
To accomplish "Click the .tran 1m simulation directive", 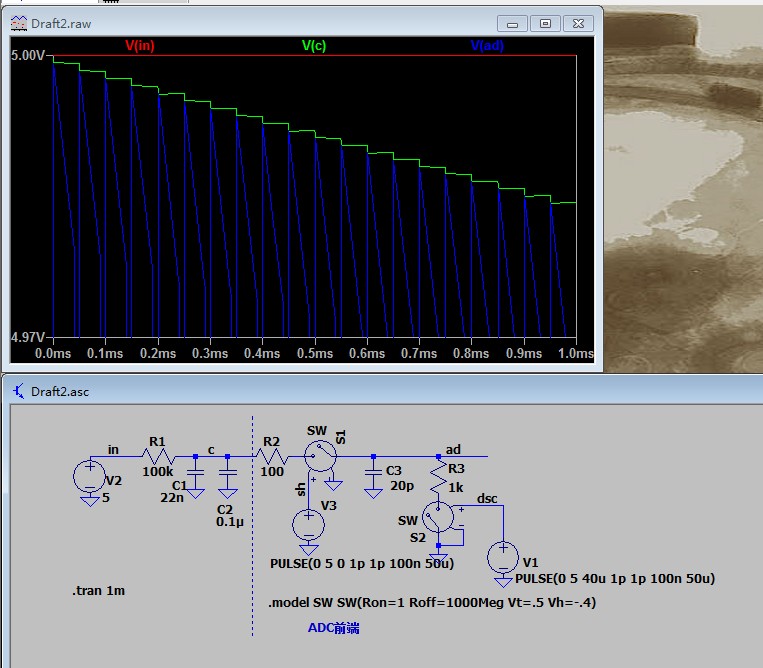I will 99,591.
